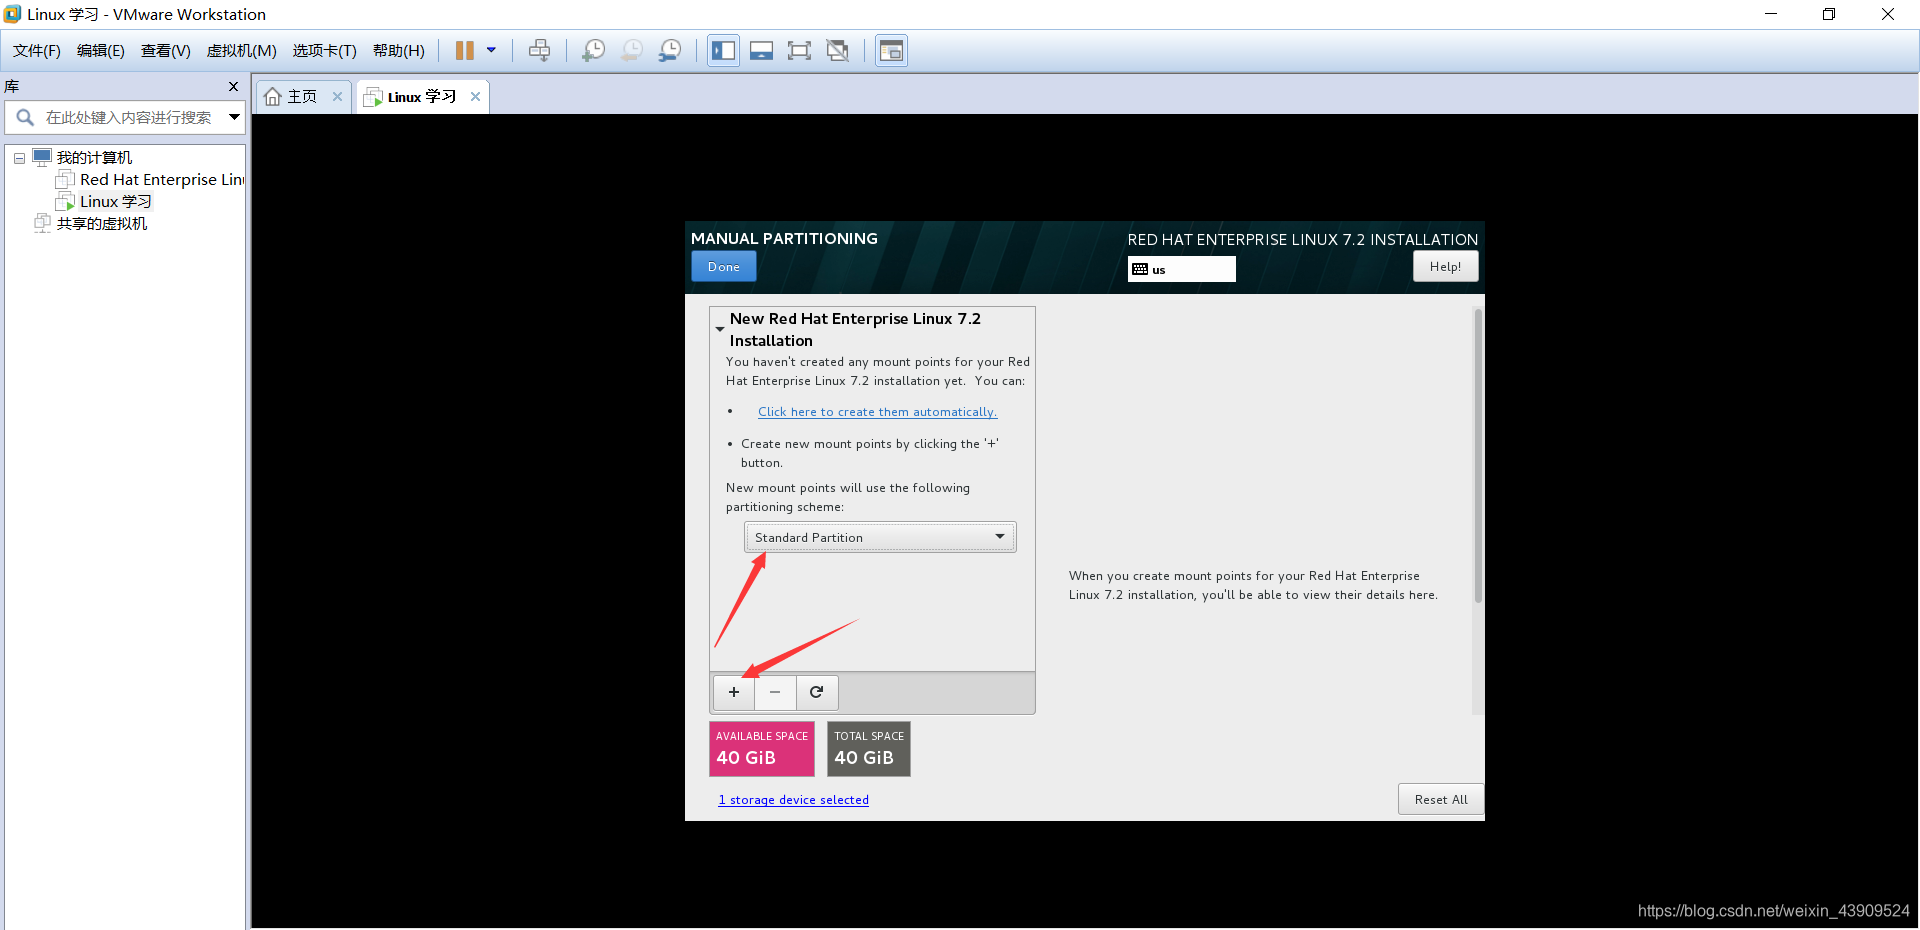Image resolution: width=1920 pixels, height=930 pixels.
Task: Click link to create mount points automatically
Action: click(877, 412)
